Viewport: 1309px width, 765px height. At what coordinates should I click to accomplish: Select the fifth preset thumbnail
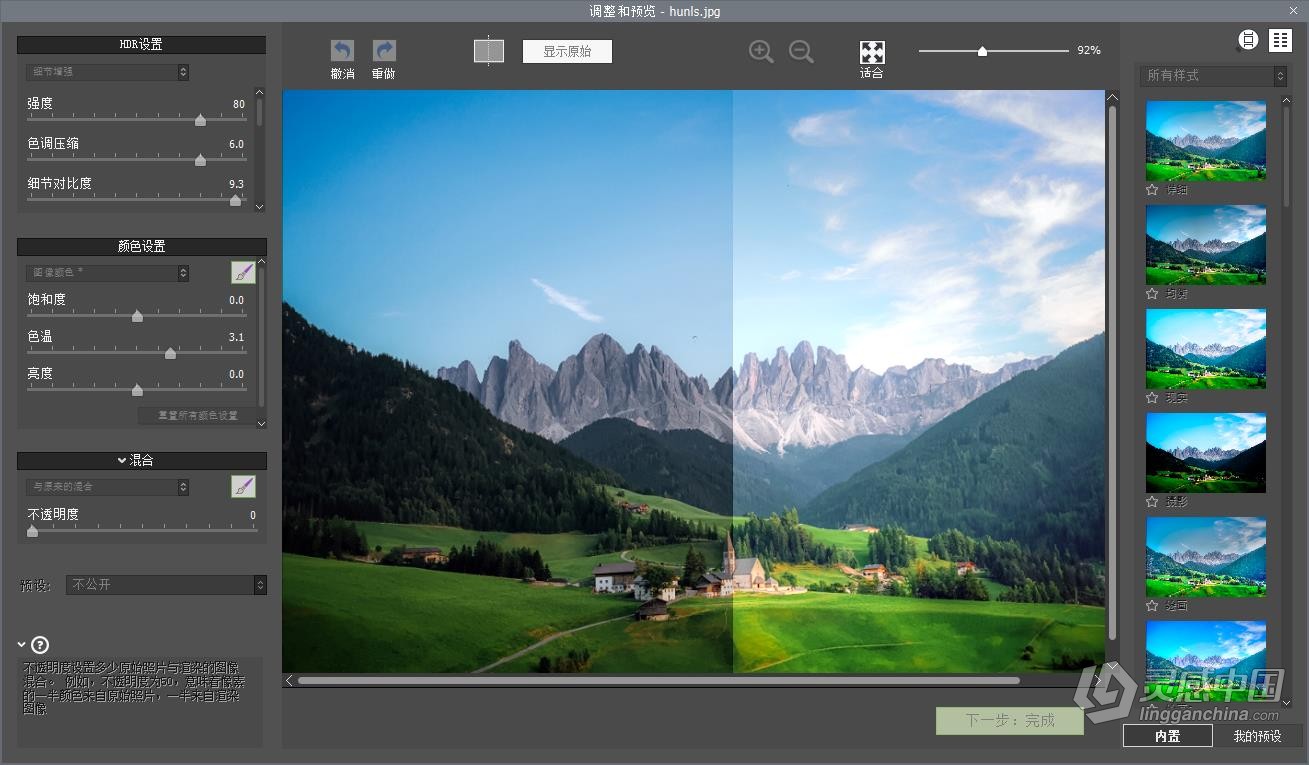1206,557
